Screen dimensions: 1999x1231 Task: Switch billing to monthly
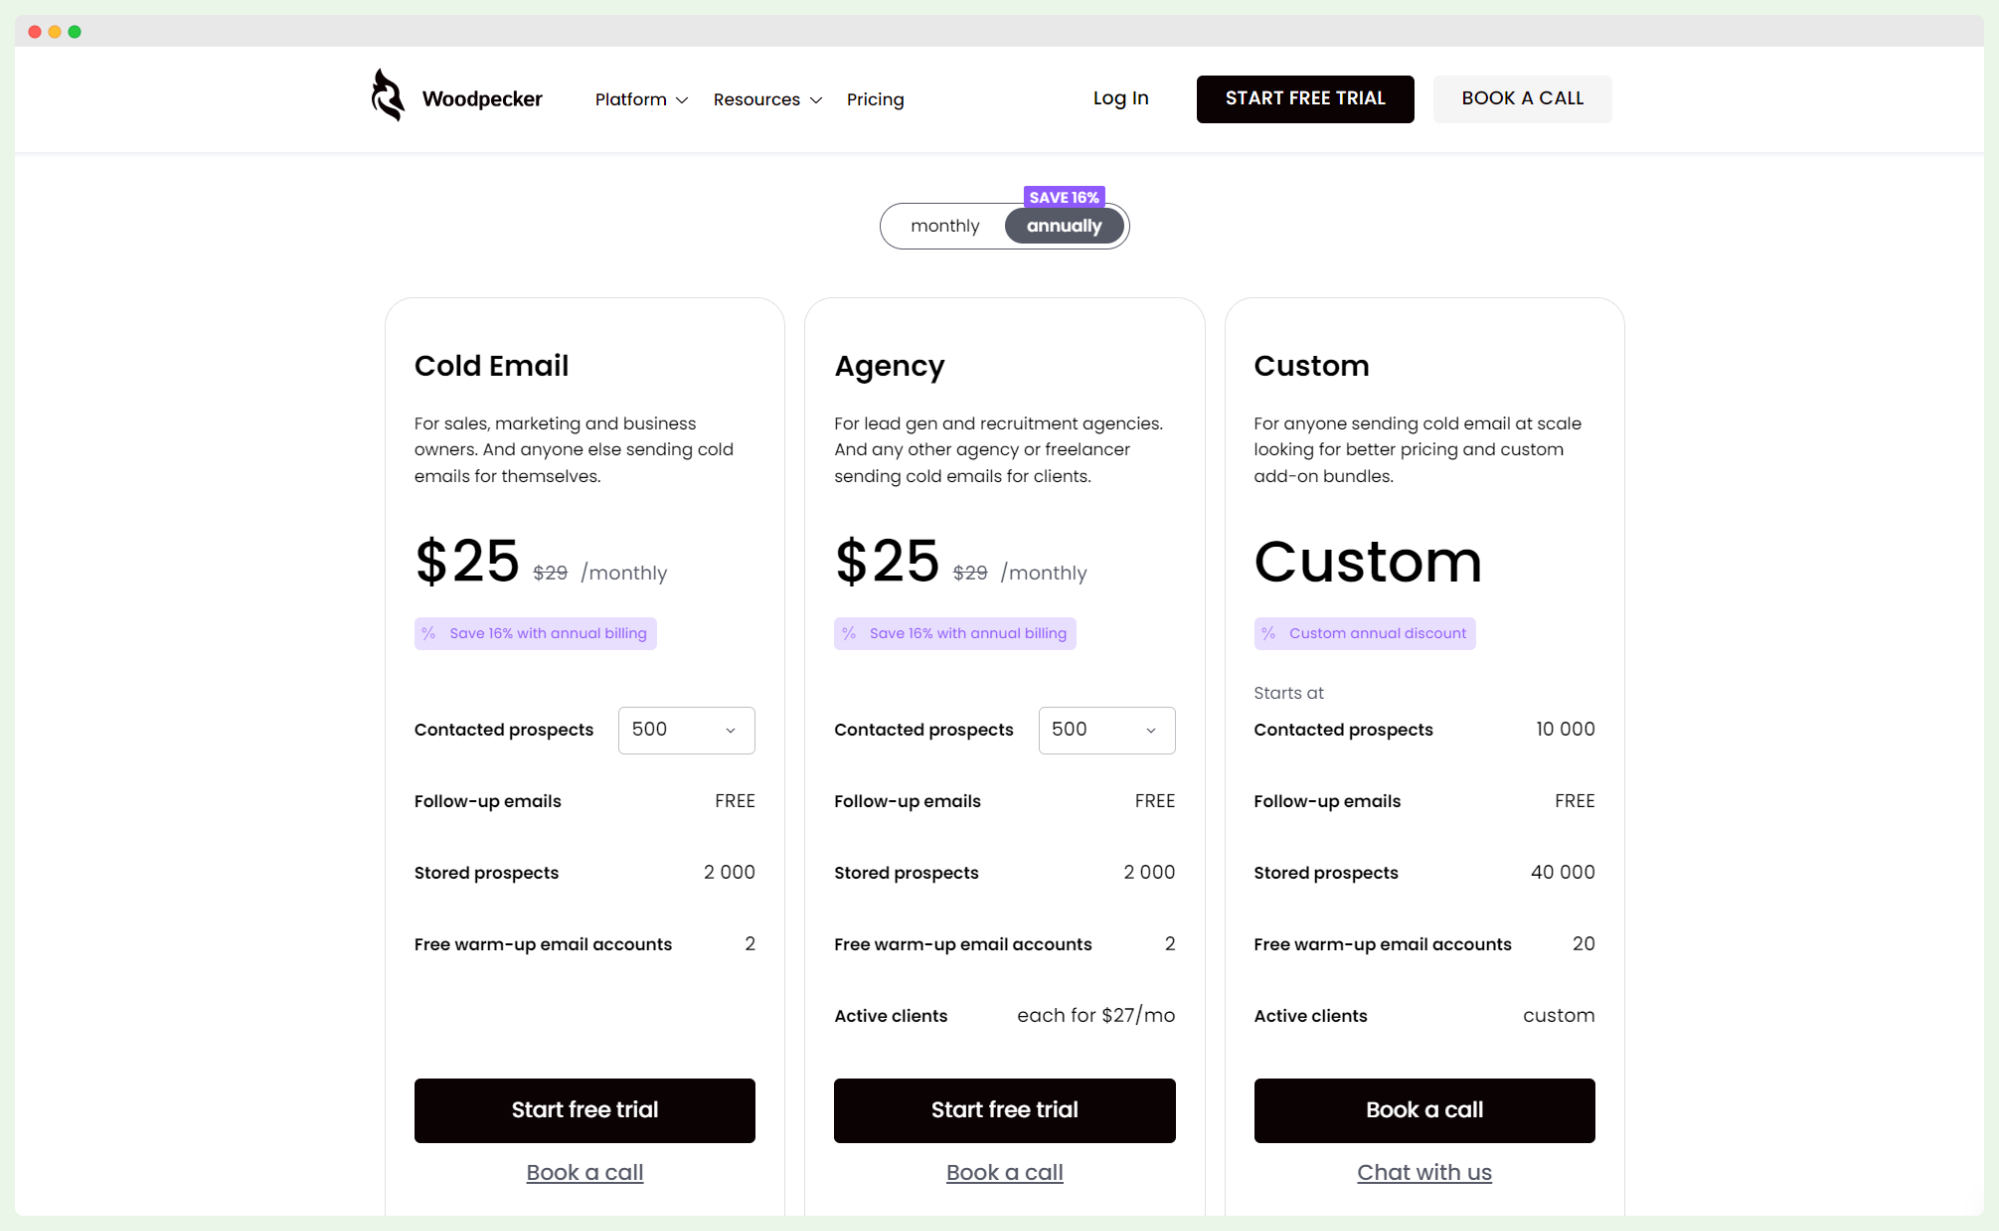(x=944, y=226)
